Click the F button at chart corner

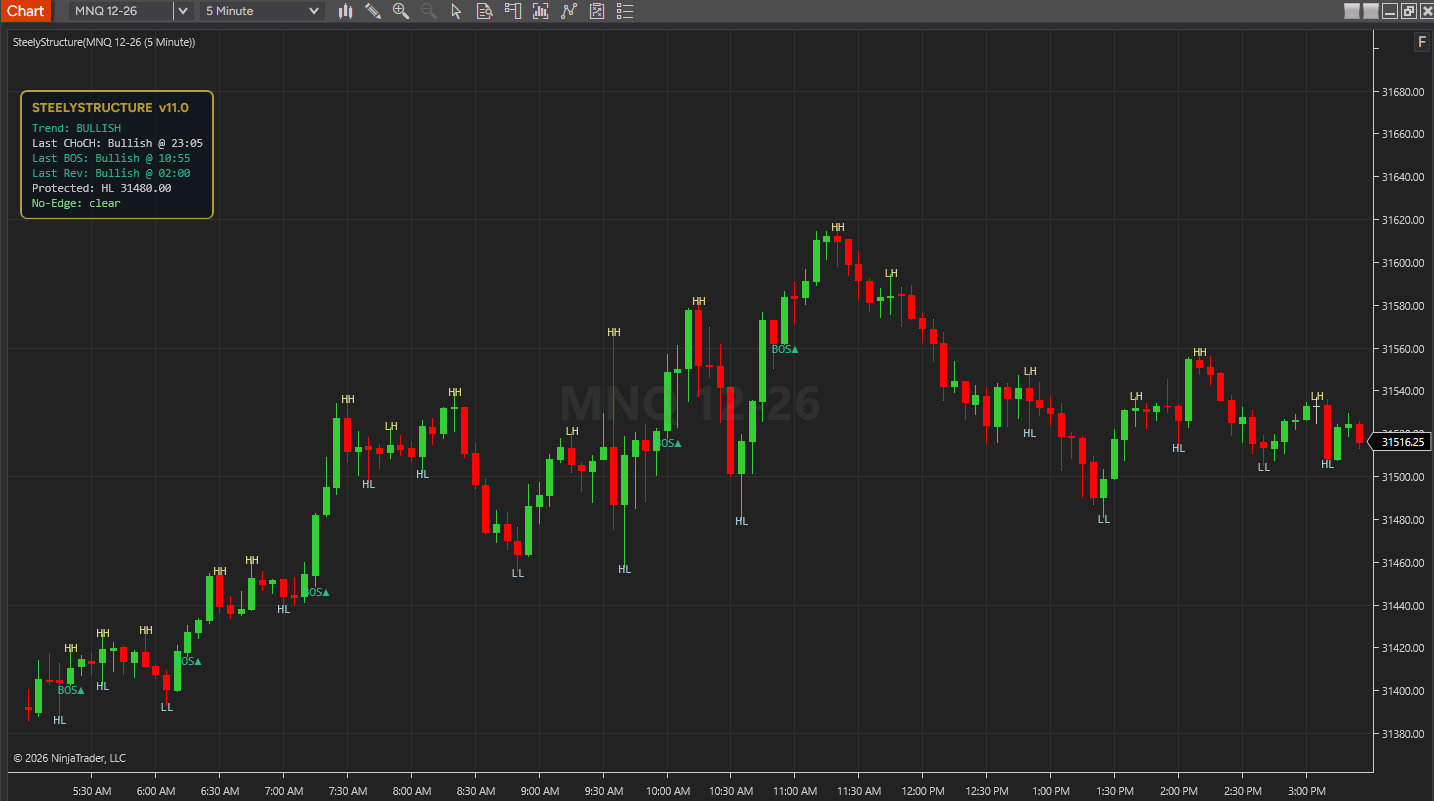click(x=1421, y=42)
